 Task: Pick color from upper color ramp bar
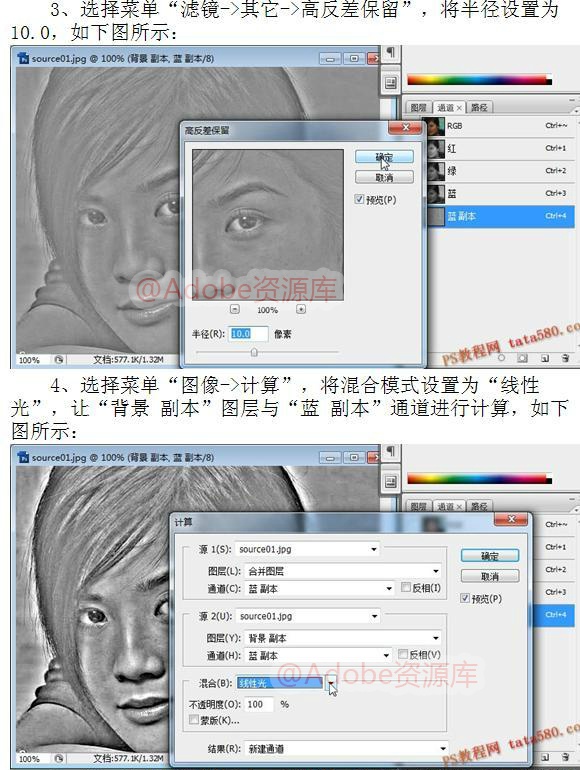click(479, 80)
